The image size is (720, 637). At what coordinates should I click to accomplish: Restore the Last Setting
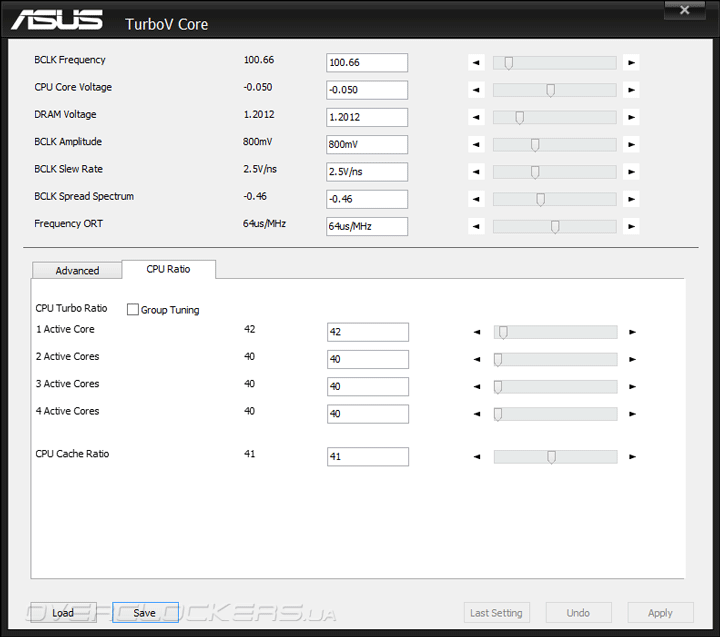pyautogui.click(x=497, y=613)
